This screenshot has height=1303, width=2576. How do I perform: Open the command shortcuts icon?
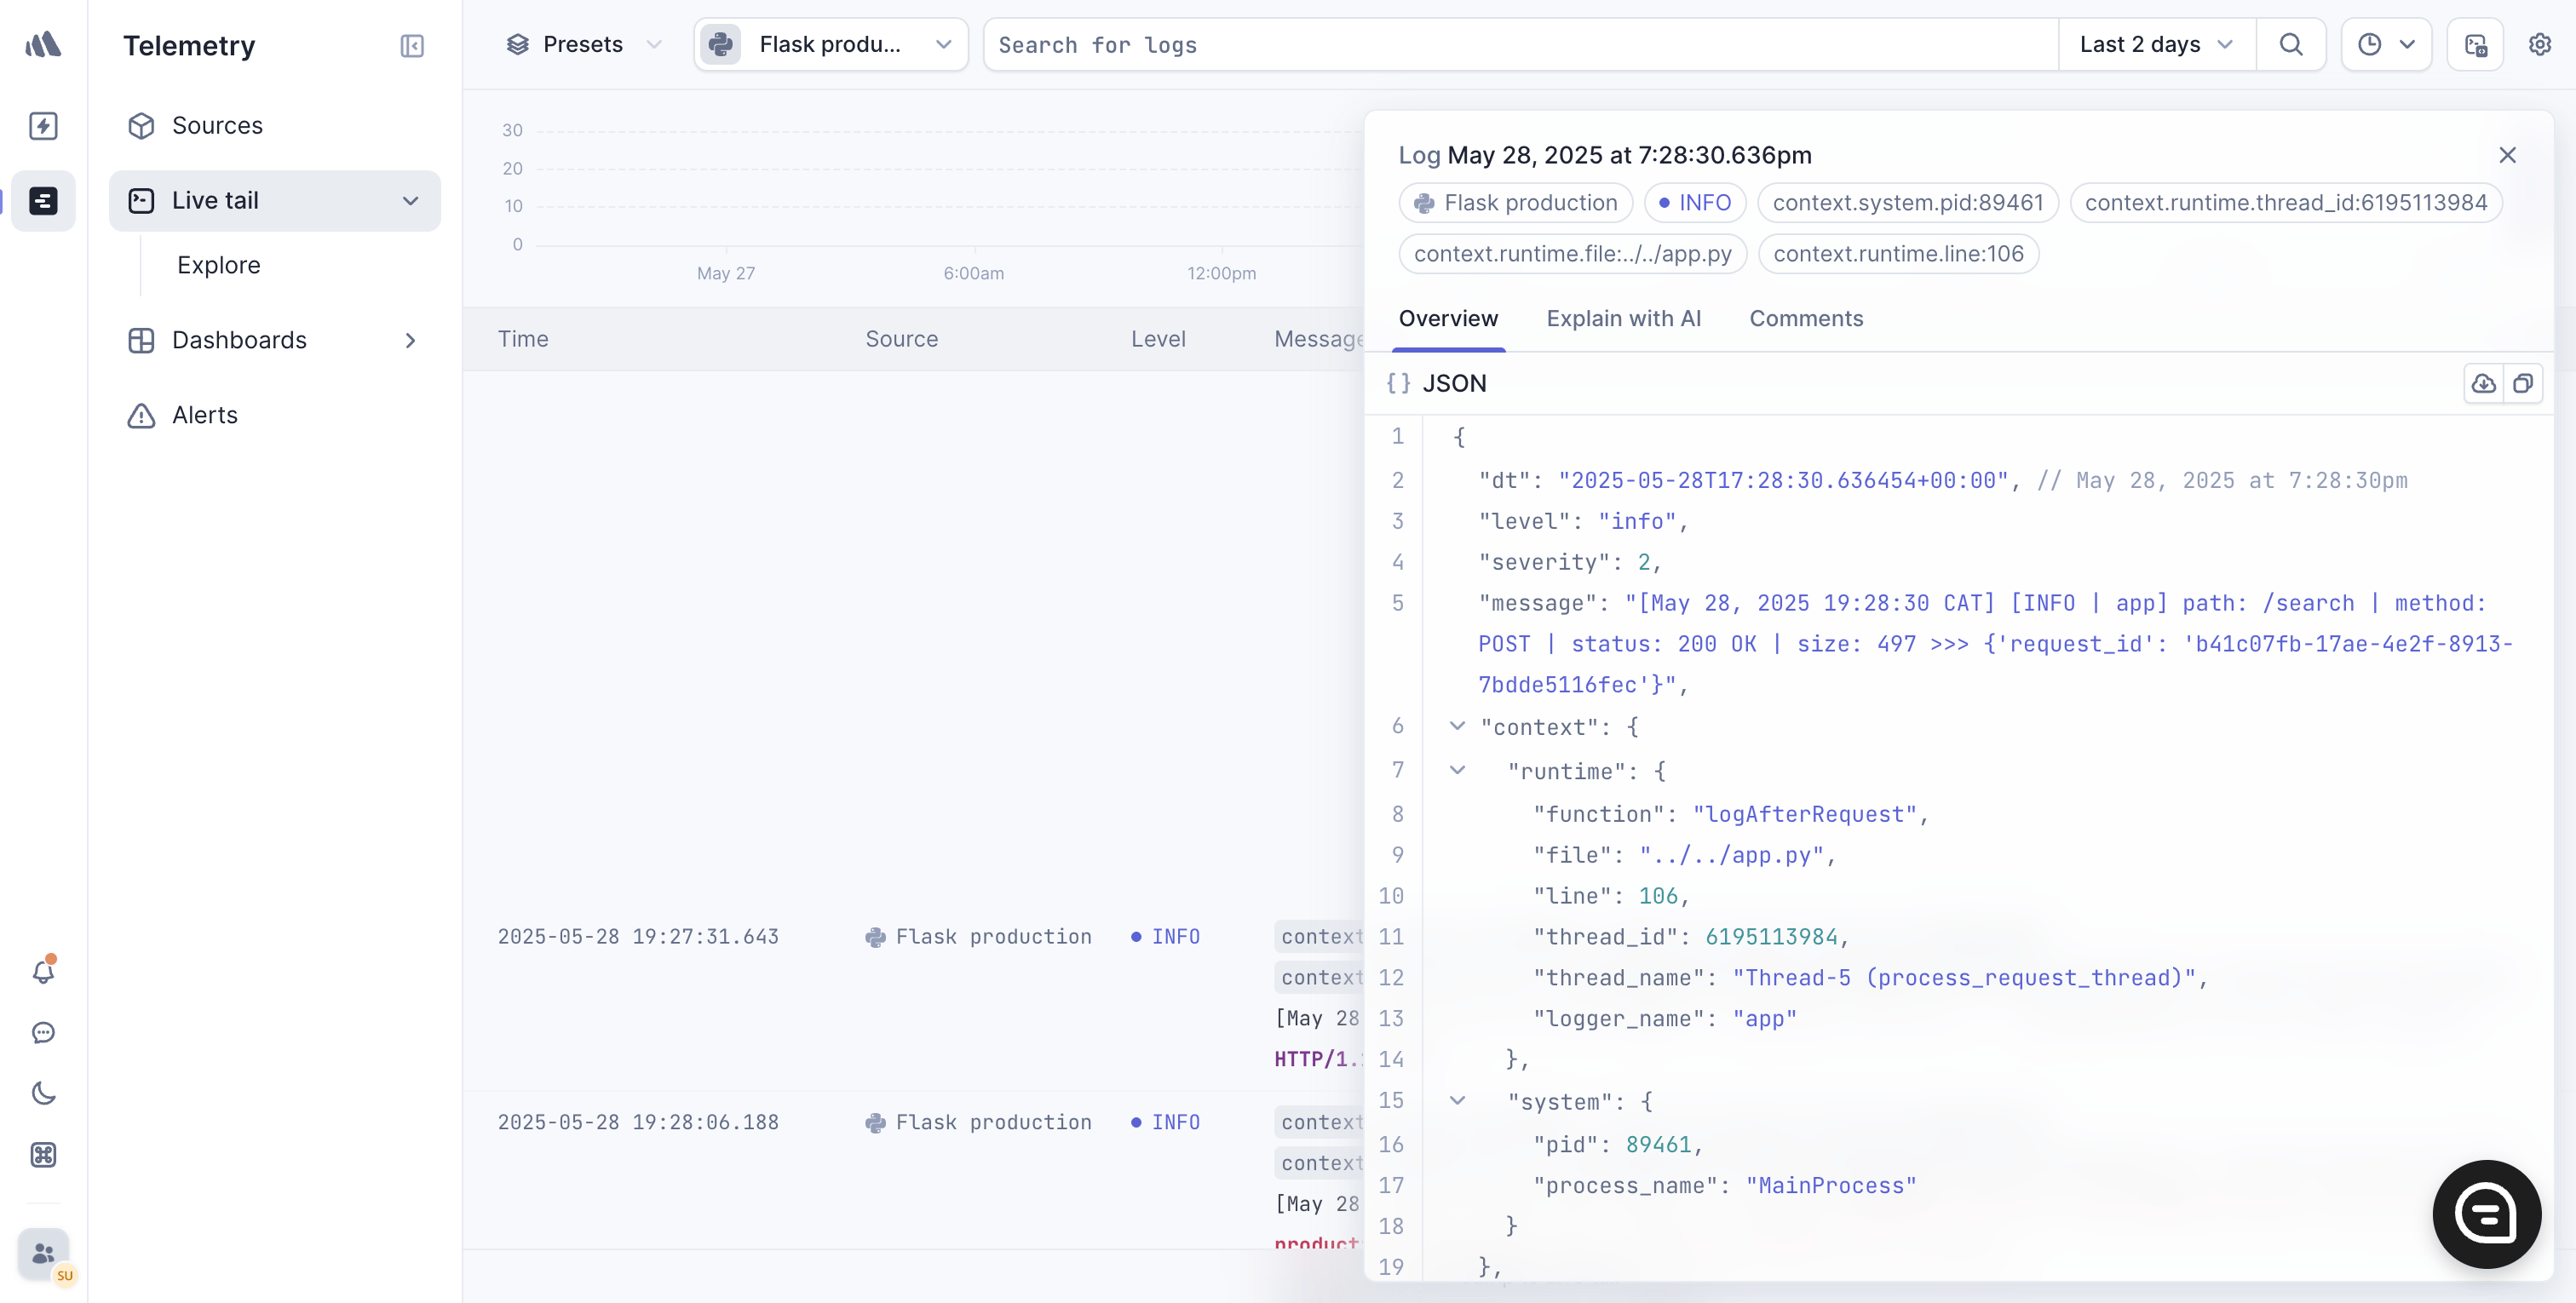(x=43, y=1155)
